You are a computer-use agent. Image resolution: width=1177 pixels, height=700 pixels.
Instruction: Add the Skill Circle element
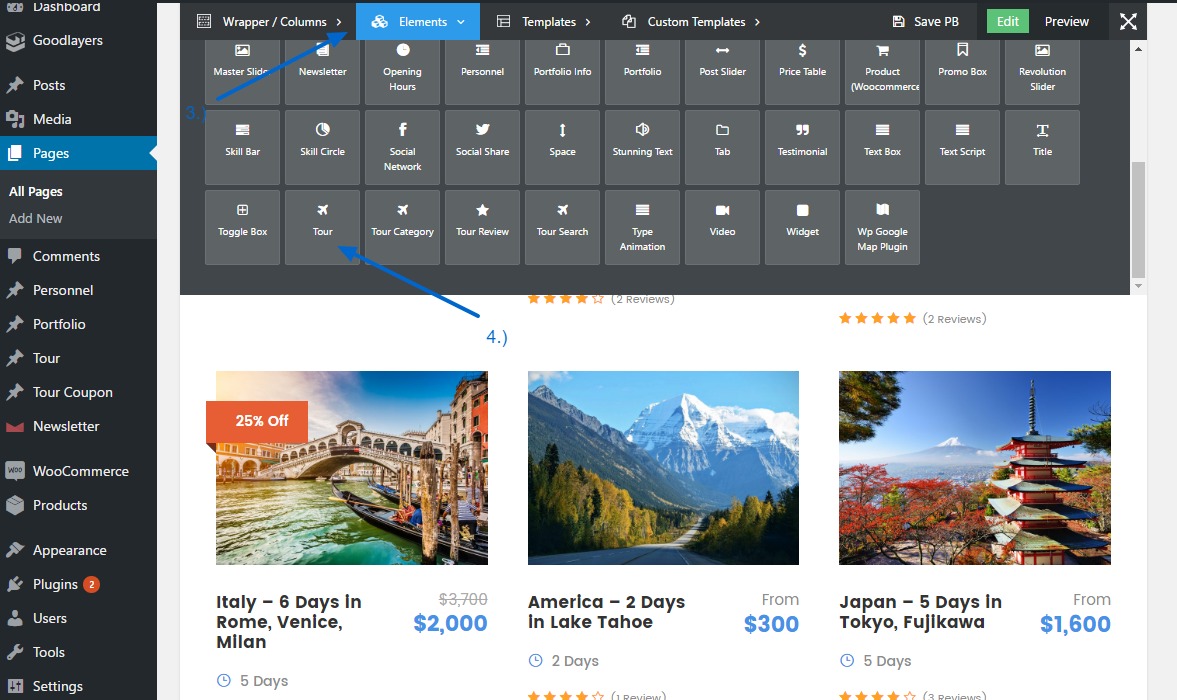[322, 147]
